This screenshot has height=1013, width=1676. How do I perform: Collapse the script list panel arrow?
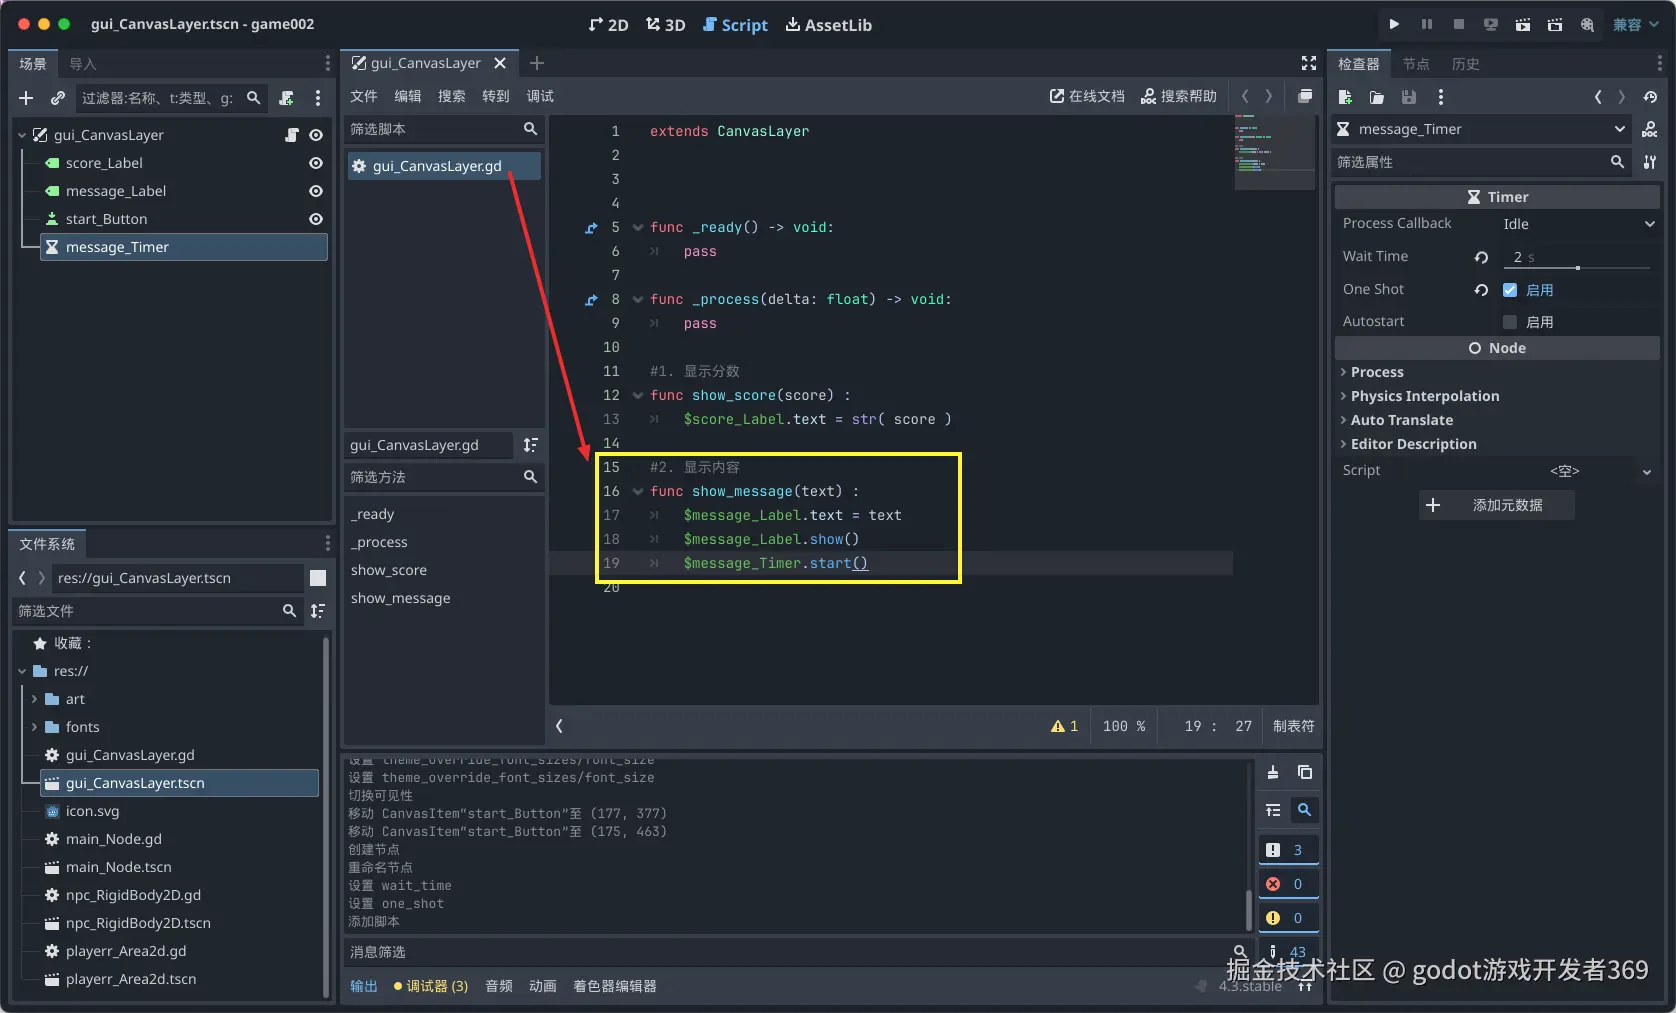pos(559,726)
